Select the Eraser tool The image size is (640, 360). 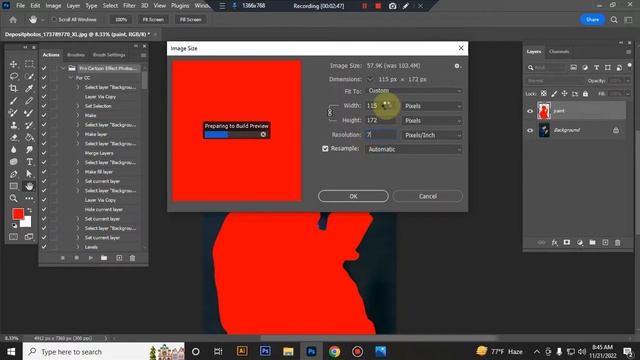(13, 138)
